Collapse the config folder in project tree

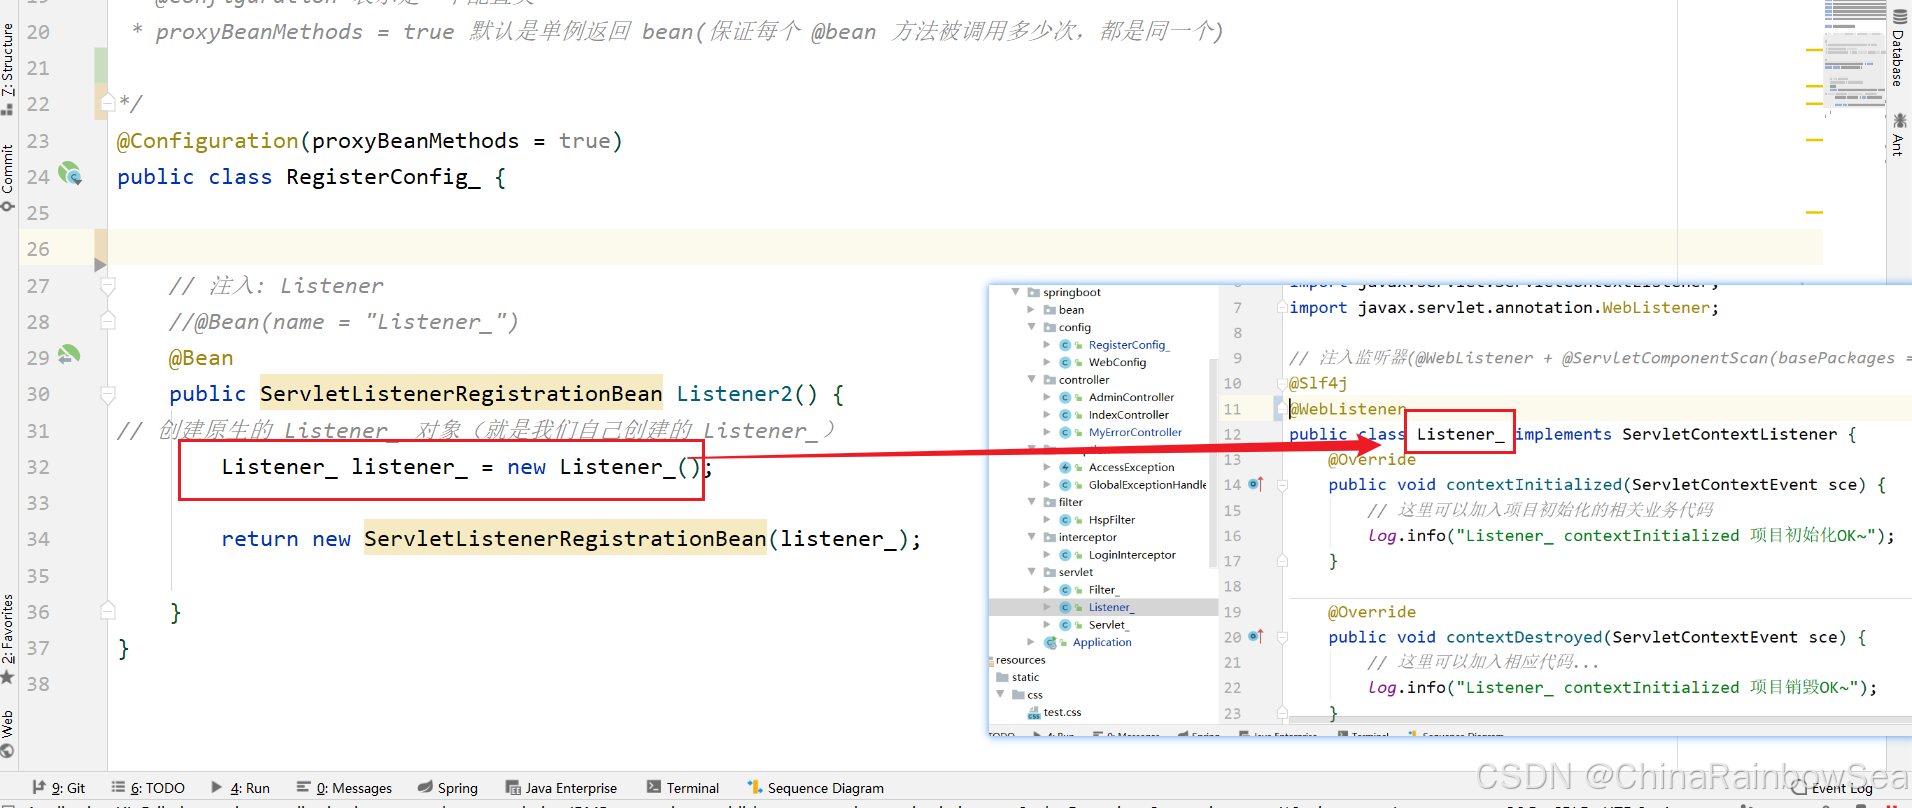(x=1032, y=327)
